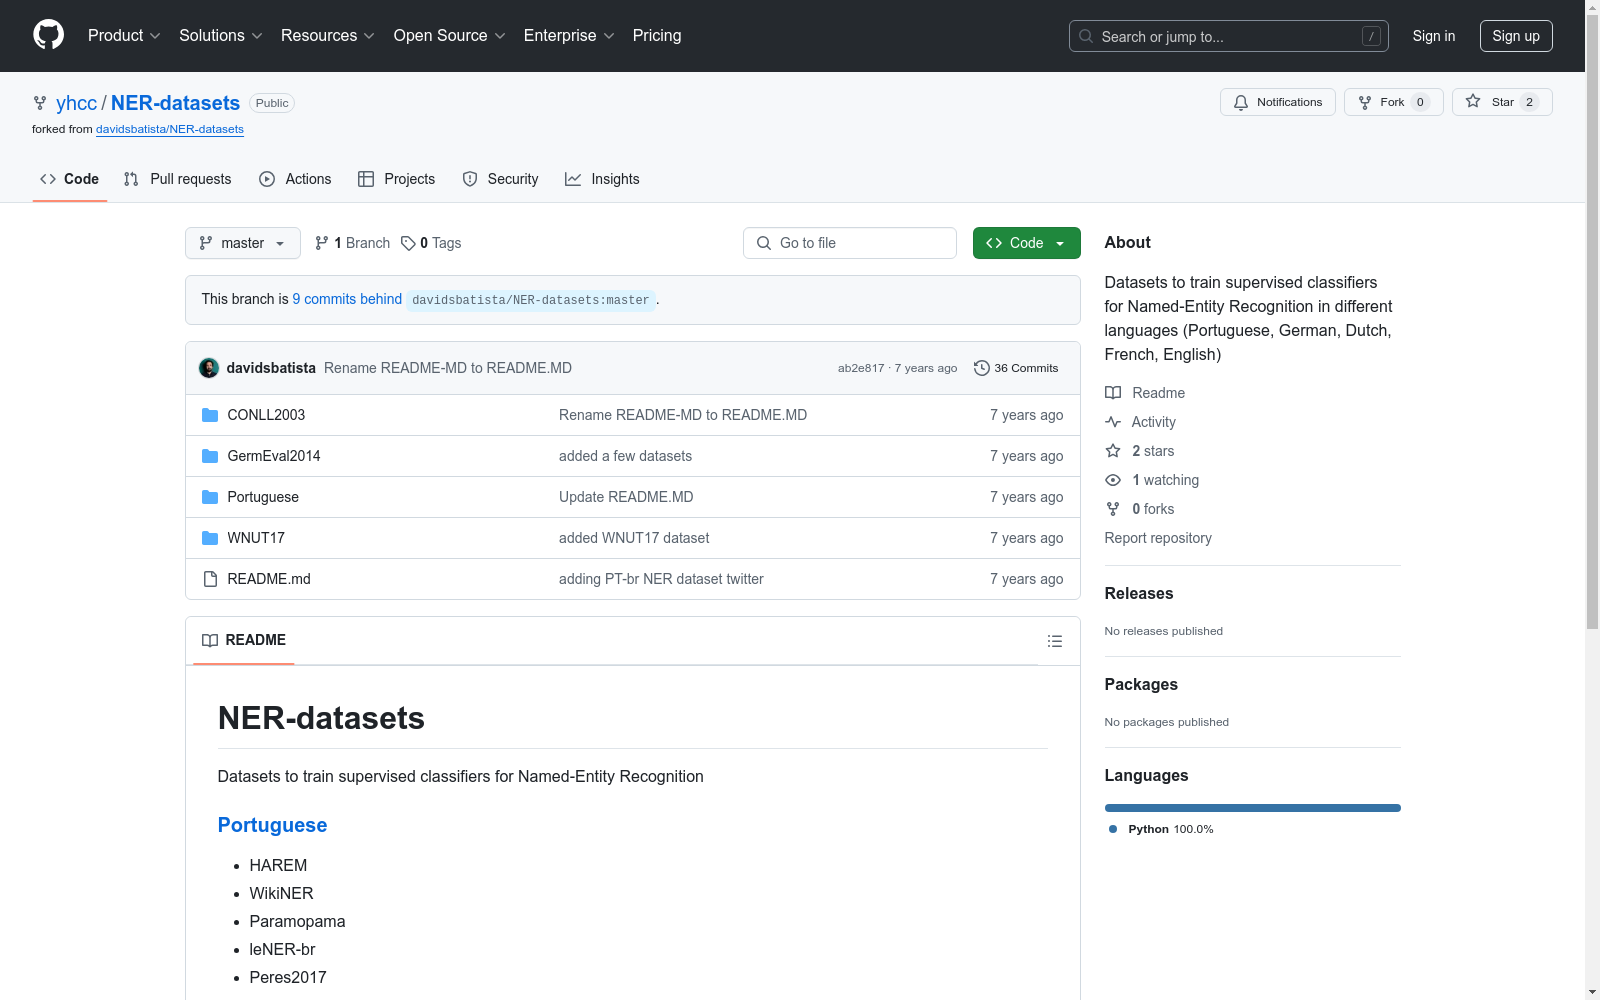Click the bell icon in Notifications
The image size is (1600, 1000).
pyautogui.click(x=1241, y=102)
